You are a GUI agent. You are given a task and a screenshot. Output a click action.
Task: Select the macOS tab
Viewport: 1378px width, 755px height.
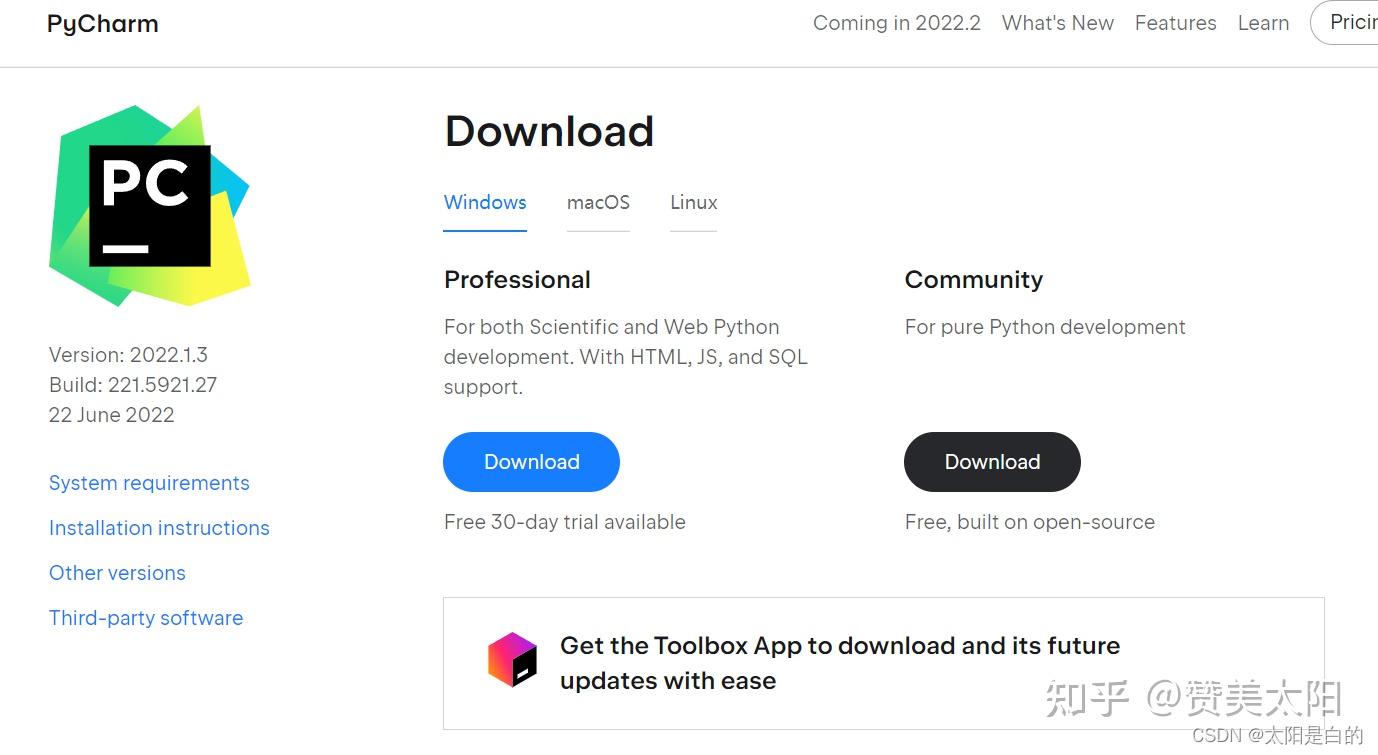tap(598, 203)
